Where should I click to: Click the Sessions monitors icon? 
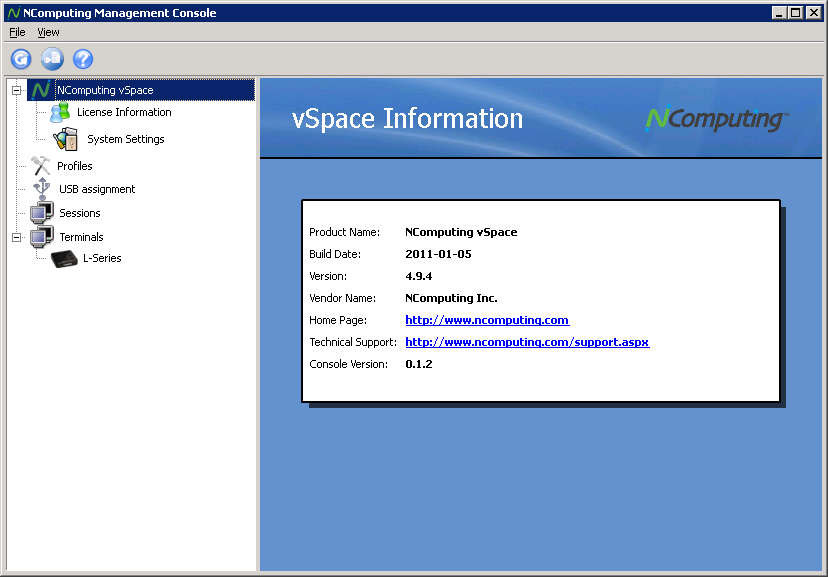[x=42, y=213]
